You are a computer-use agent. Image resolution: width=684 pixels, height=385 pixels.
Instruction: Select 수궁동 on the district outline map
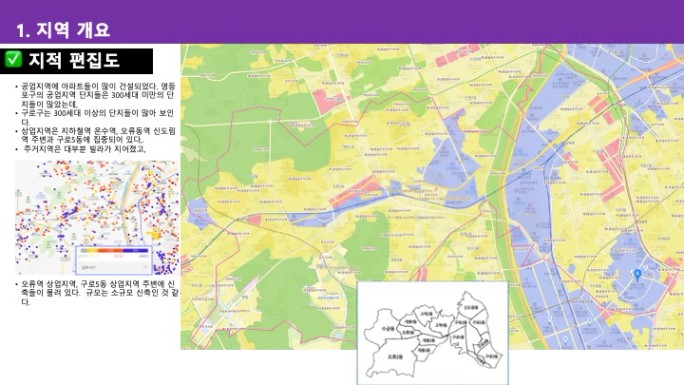(387, 328)
